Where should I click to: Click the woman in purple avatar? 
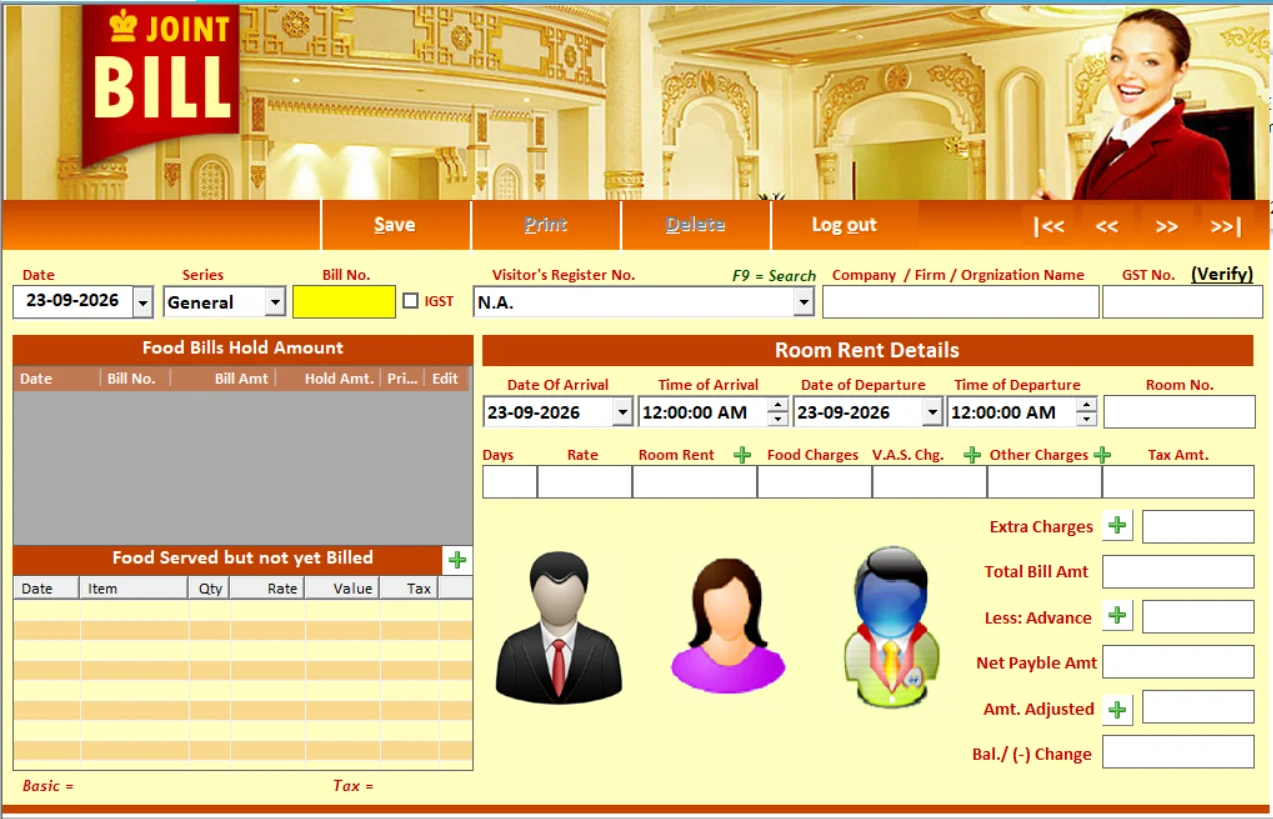[727, 626]
